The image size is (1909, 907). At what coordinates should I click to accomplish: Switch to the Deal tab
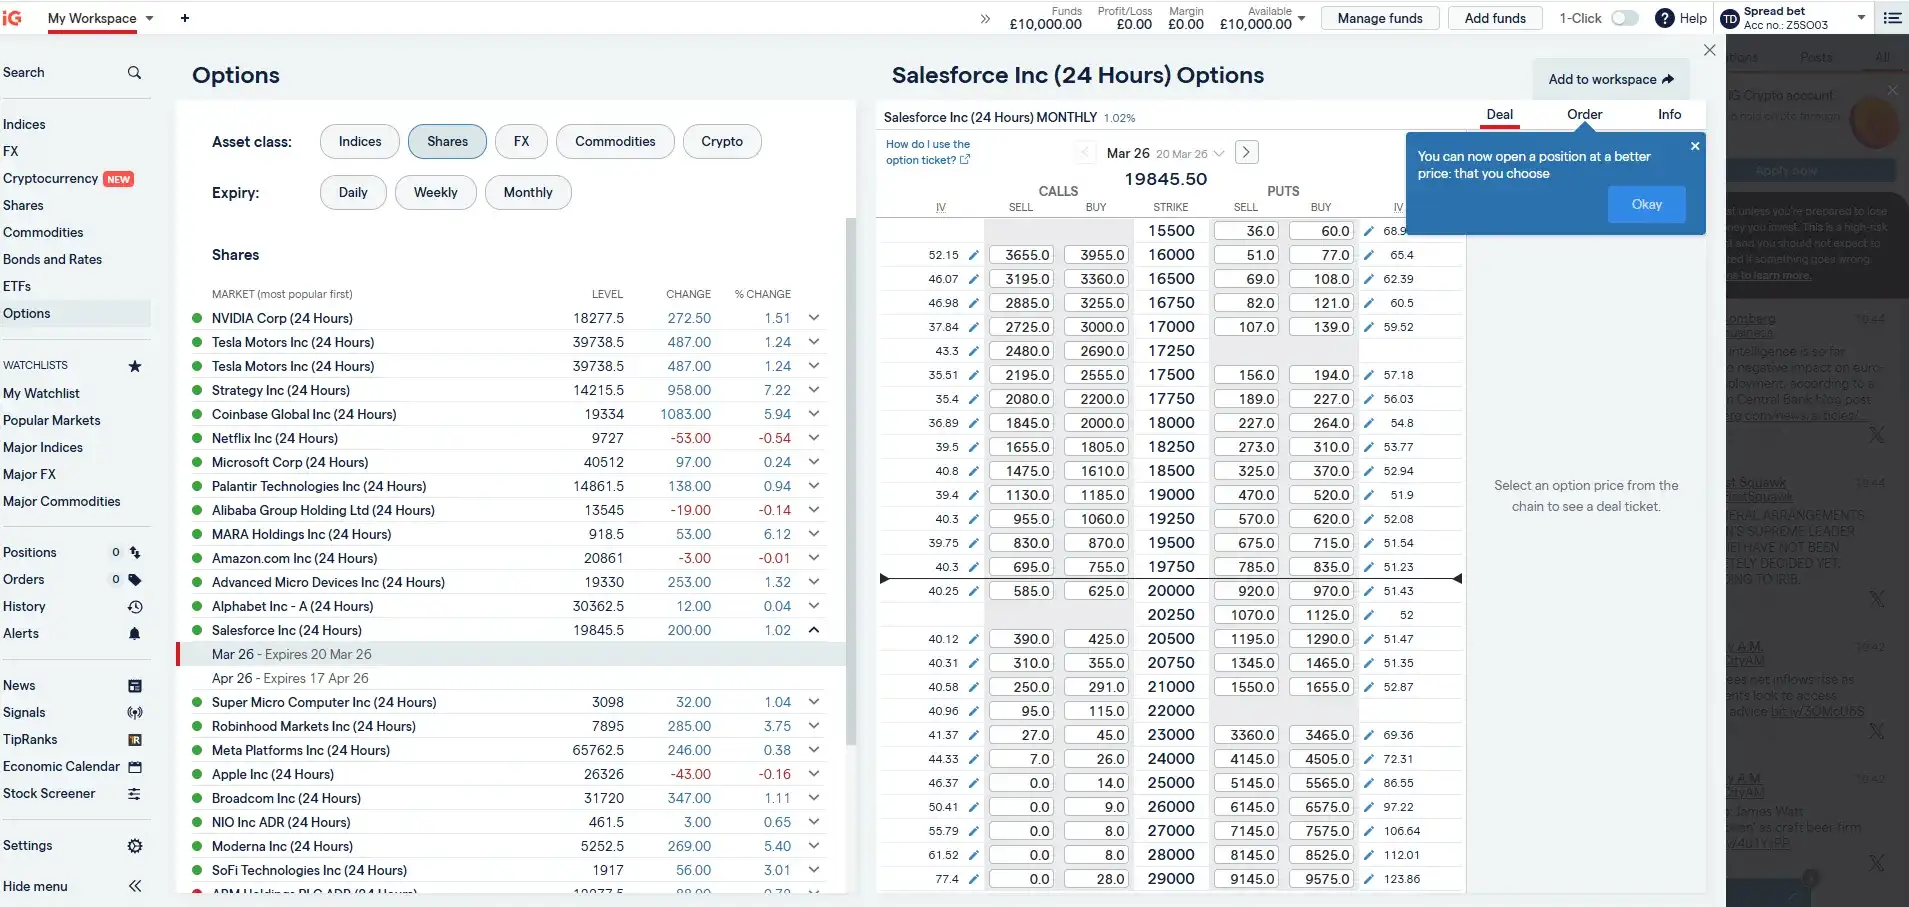(x=1499, y=115)
